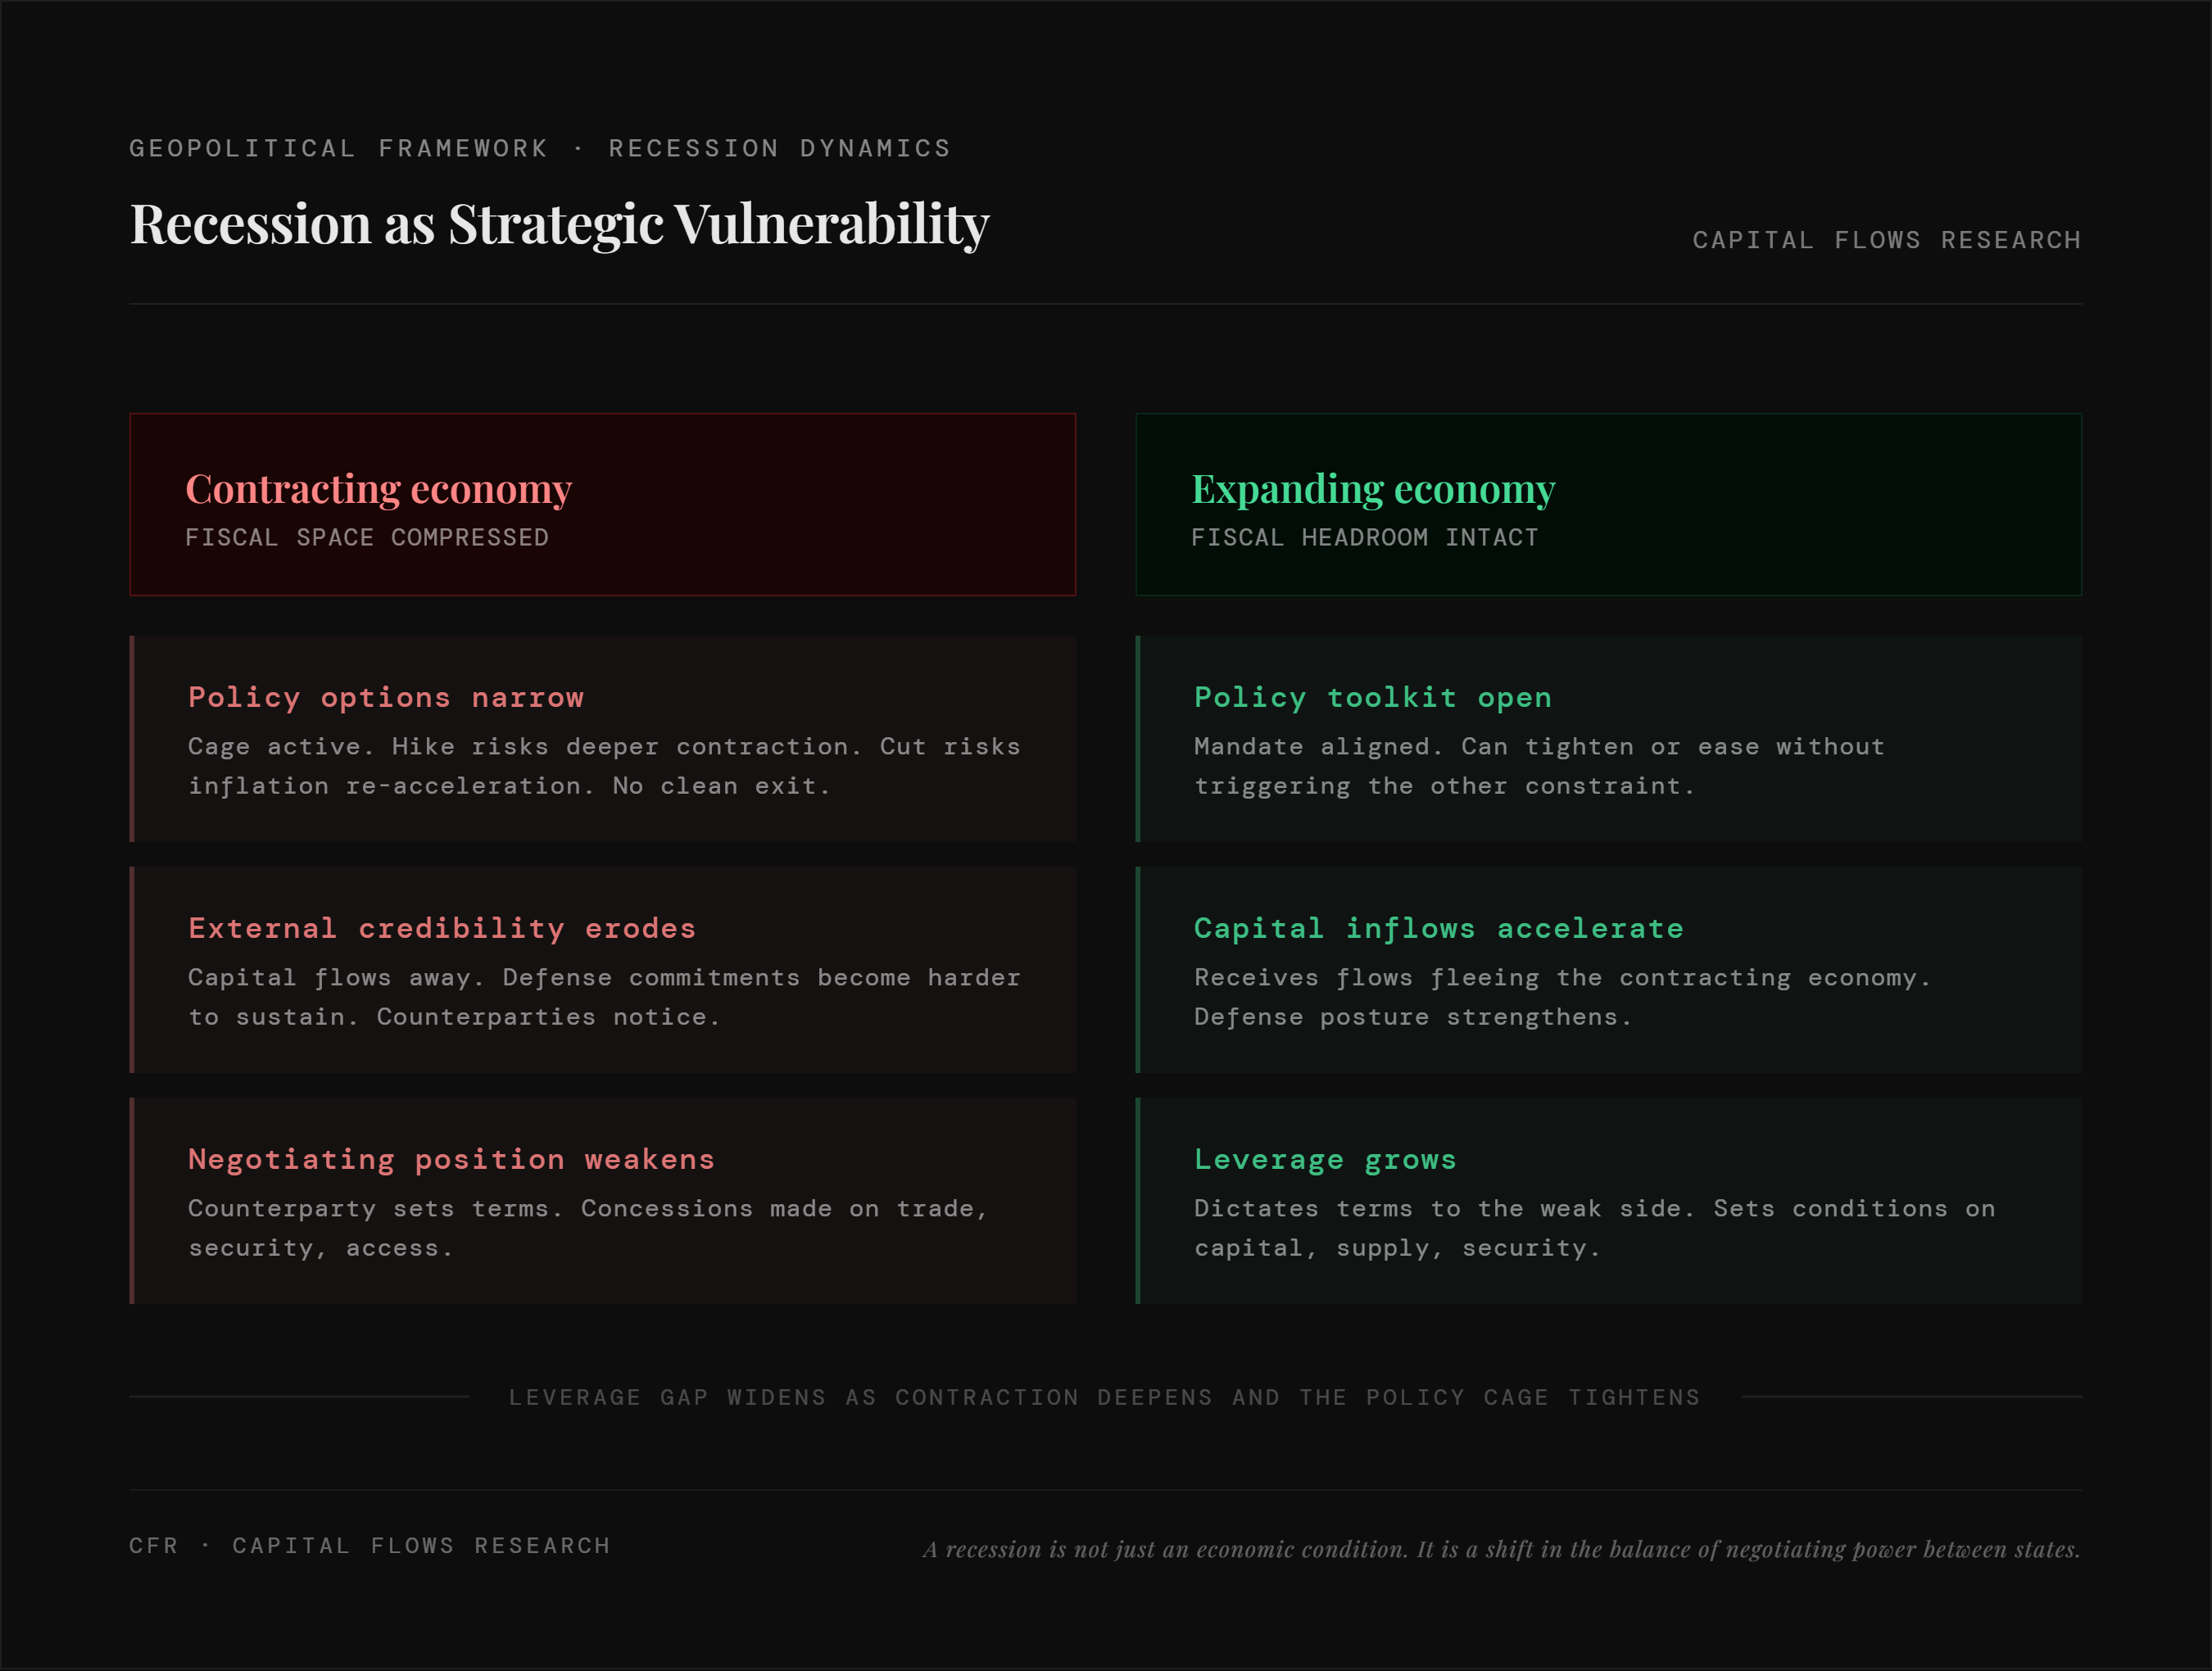Open the Capital inflows accelerate card
Image resolution: width=2212 pixels, height=1671 pixels.
(x=1608, y=970)
